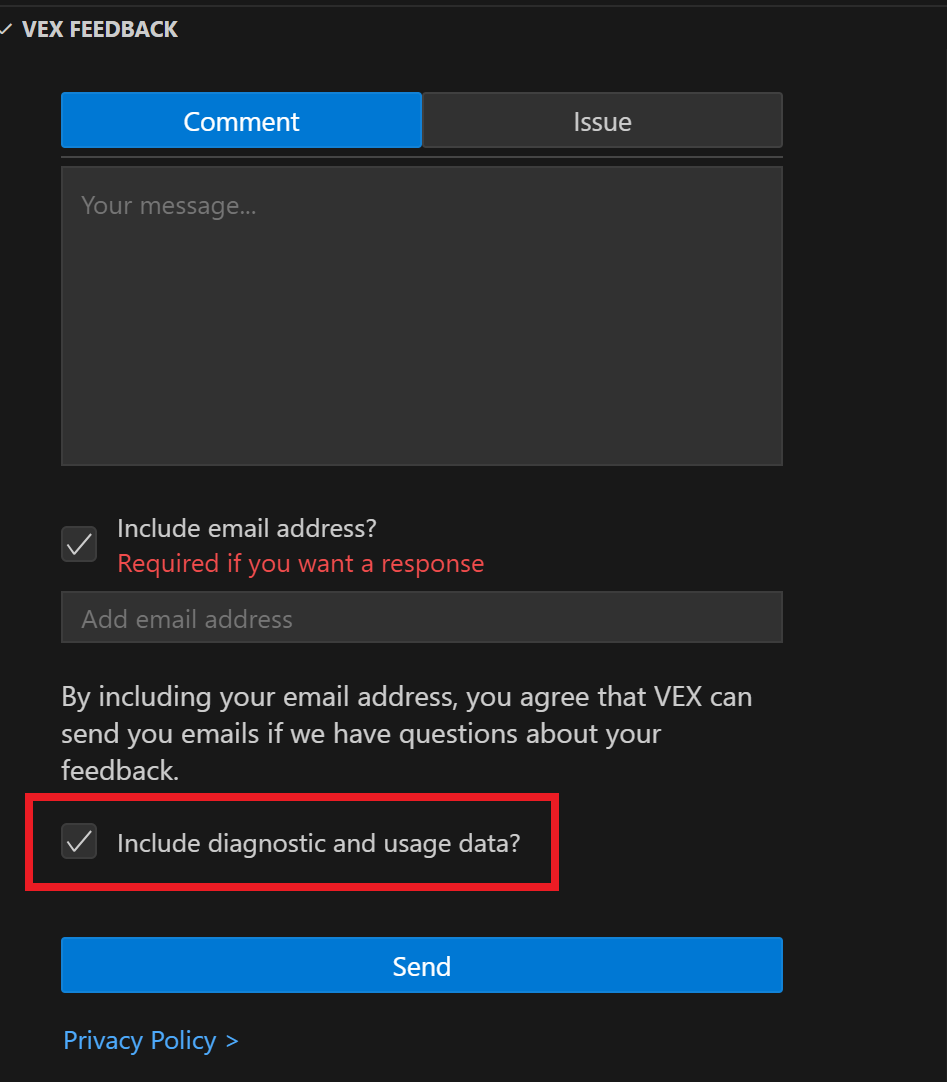Collapse the VEX Feedback section chevron
Viewport: 947px width, 1082px height.
tap(6, 30)
